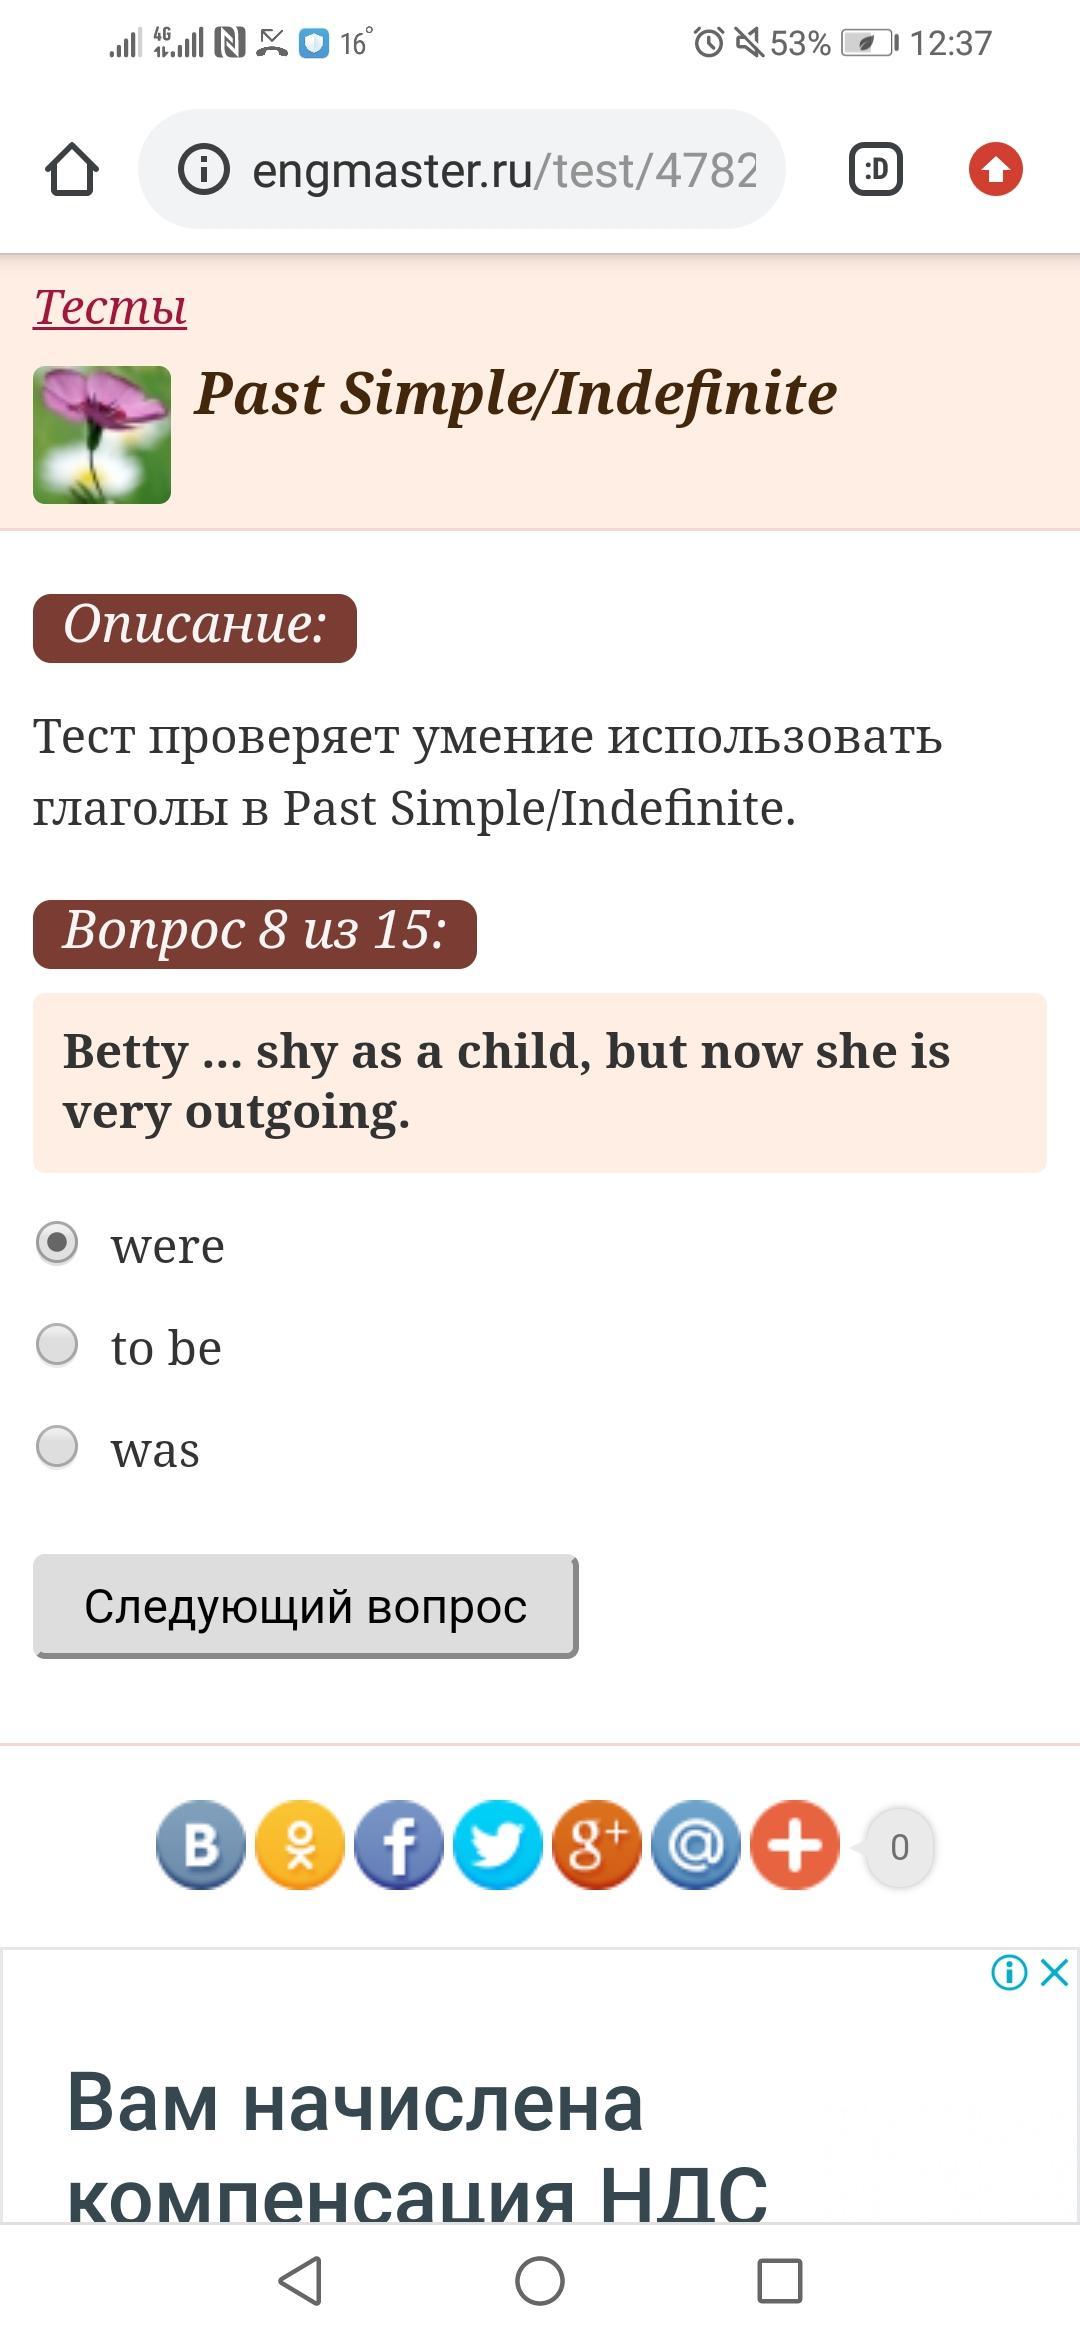This screenshot has height=2340, width=1080.
Task: Select the "were" answer option
Action: click(x=57, y=1243)
